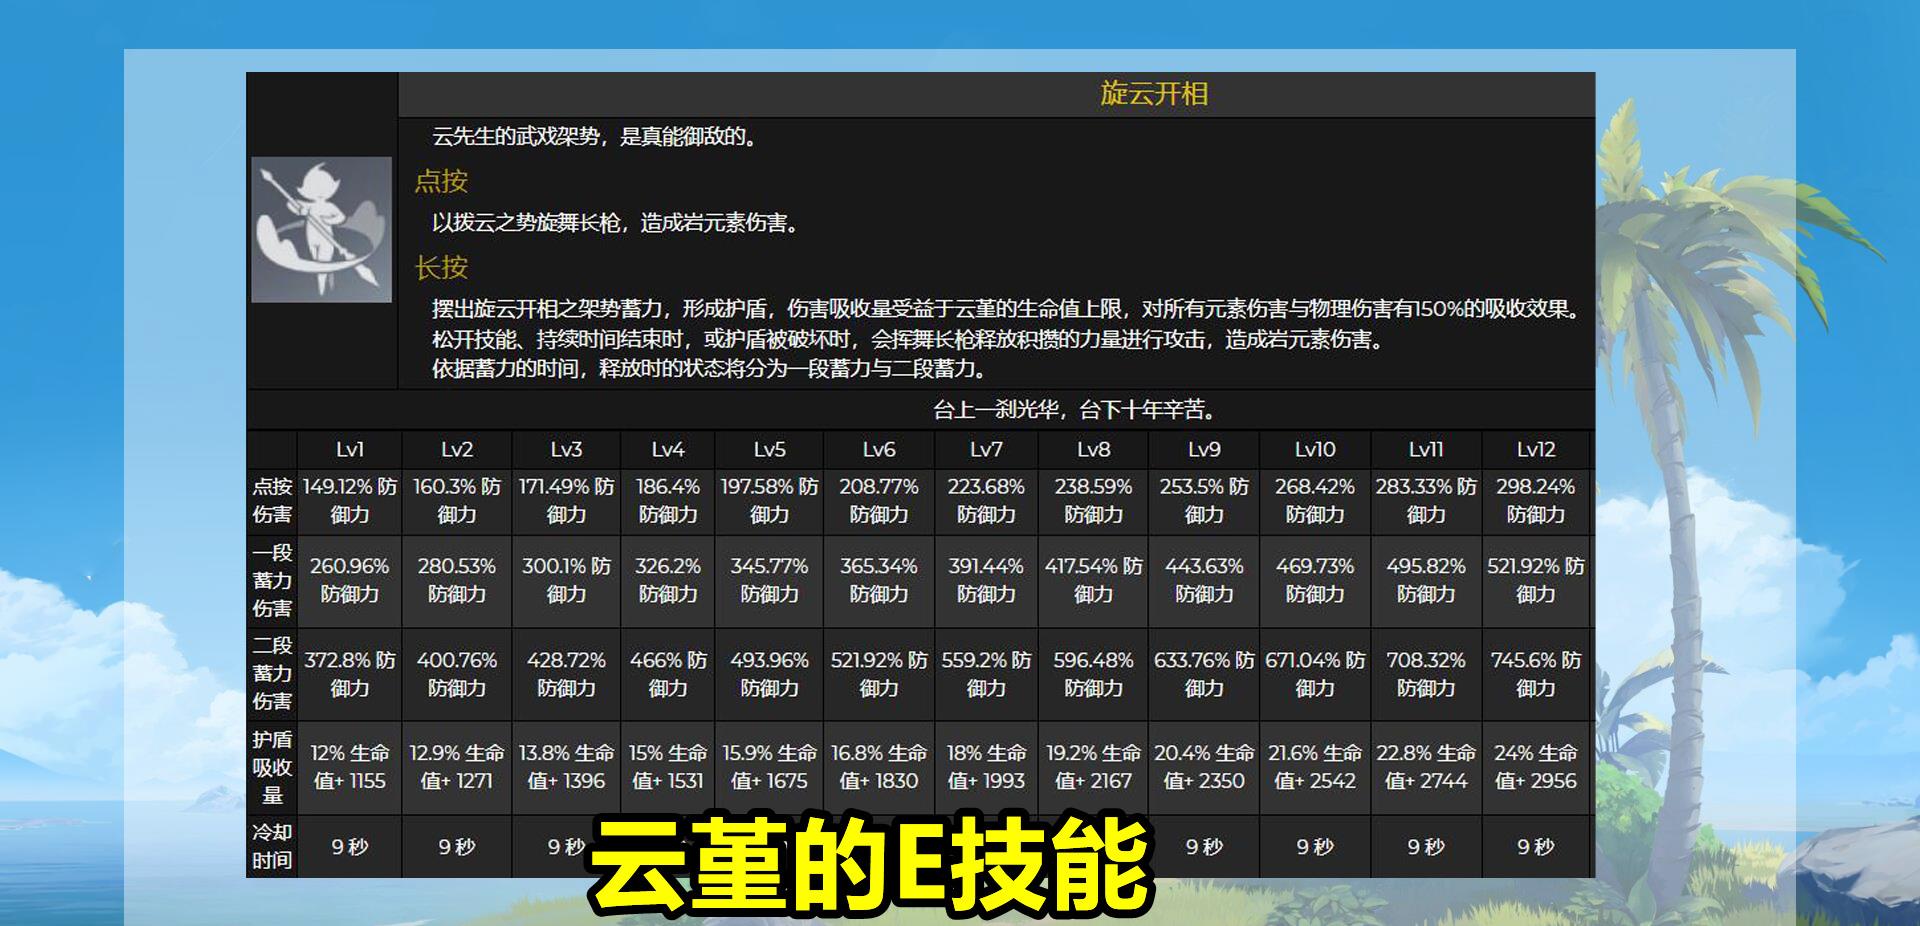Click the 745.6% 防御力 cell
Screen dimensions: 1920x926
pyautogui.click(x=1536, y=674)
